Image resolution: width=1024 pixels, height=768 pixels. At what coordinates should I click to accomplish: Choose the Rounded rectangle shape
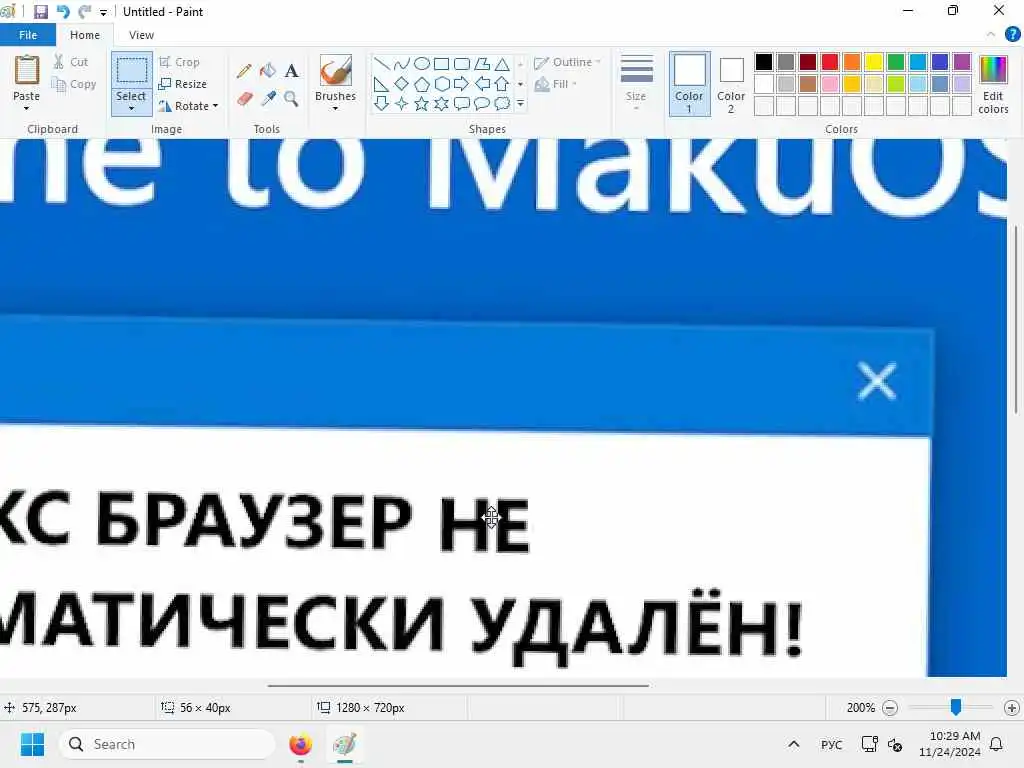(462, 64)
